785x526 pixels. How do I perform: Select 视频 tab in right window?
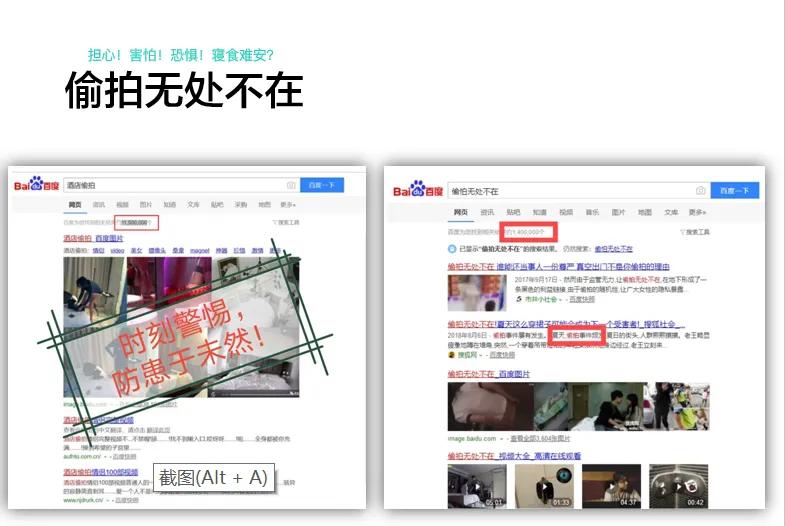[x=566, y=212]
